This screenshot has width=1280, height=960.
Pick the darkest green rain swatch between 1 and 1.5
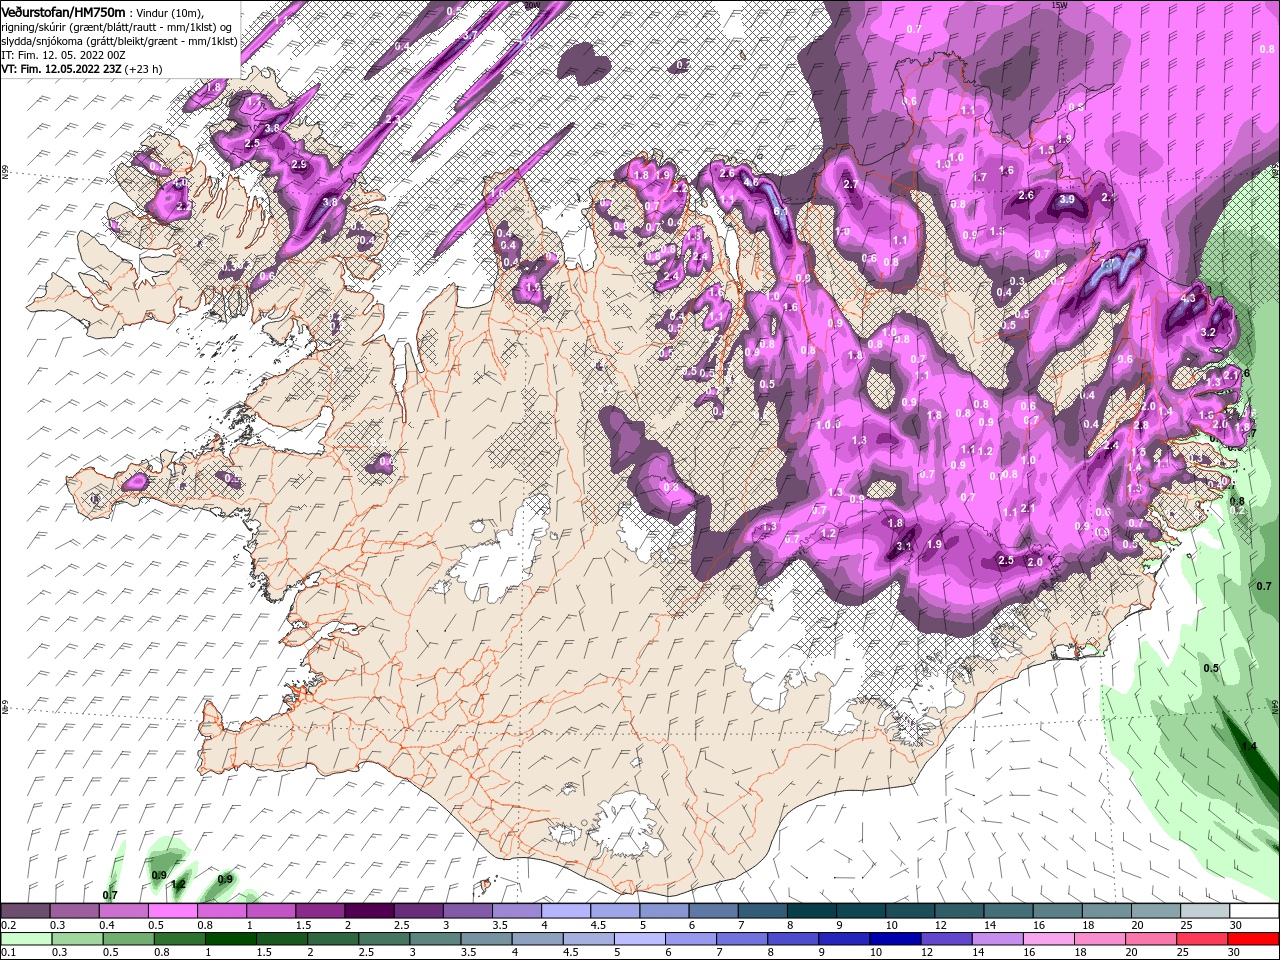click(230, 938)
